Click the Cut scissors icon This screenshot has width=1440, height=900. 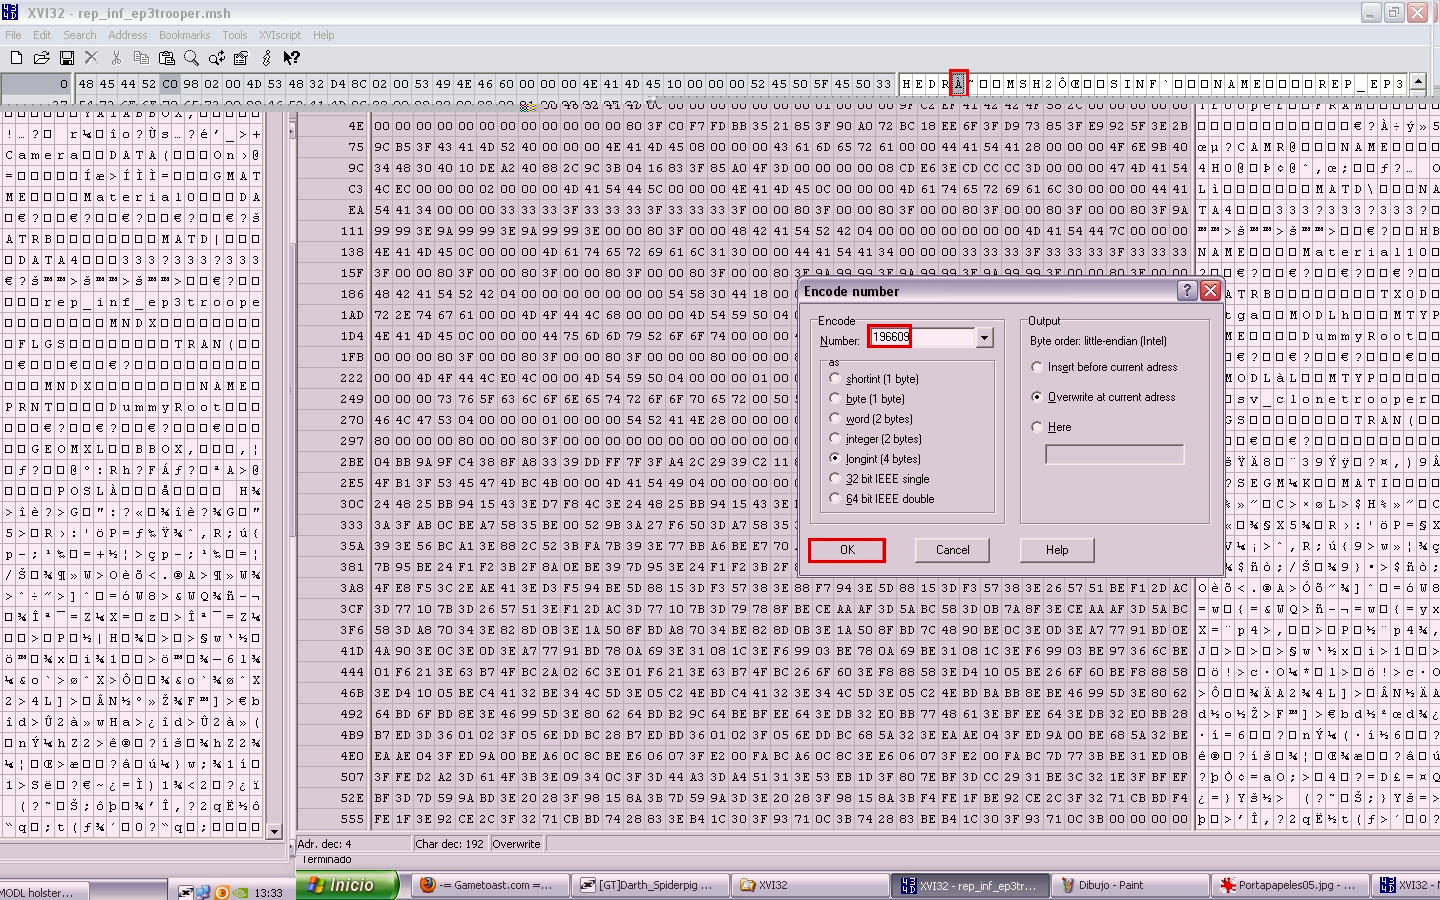click(116, 58)
